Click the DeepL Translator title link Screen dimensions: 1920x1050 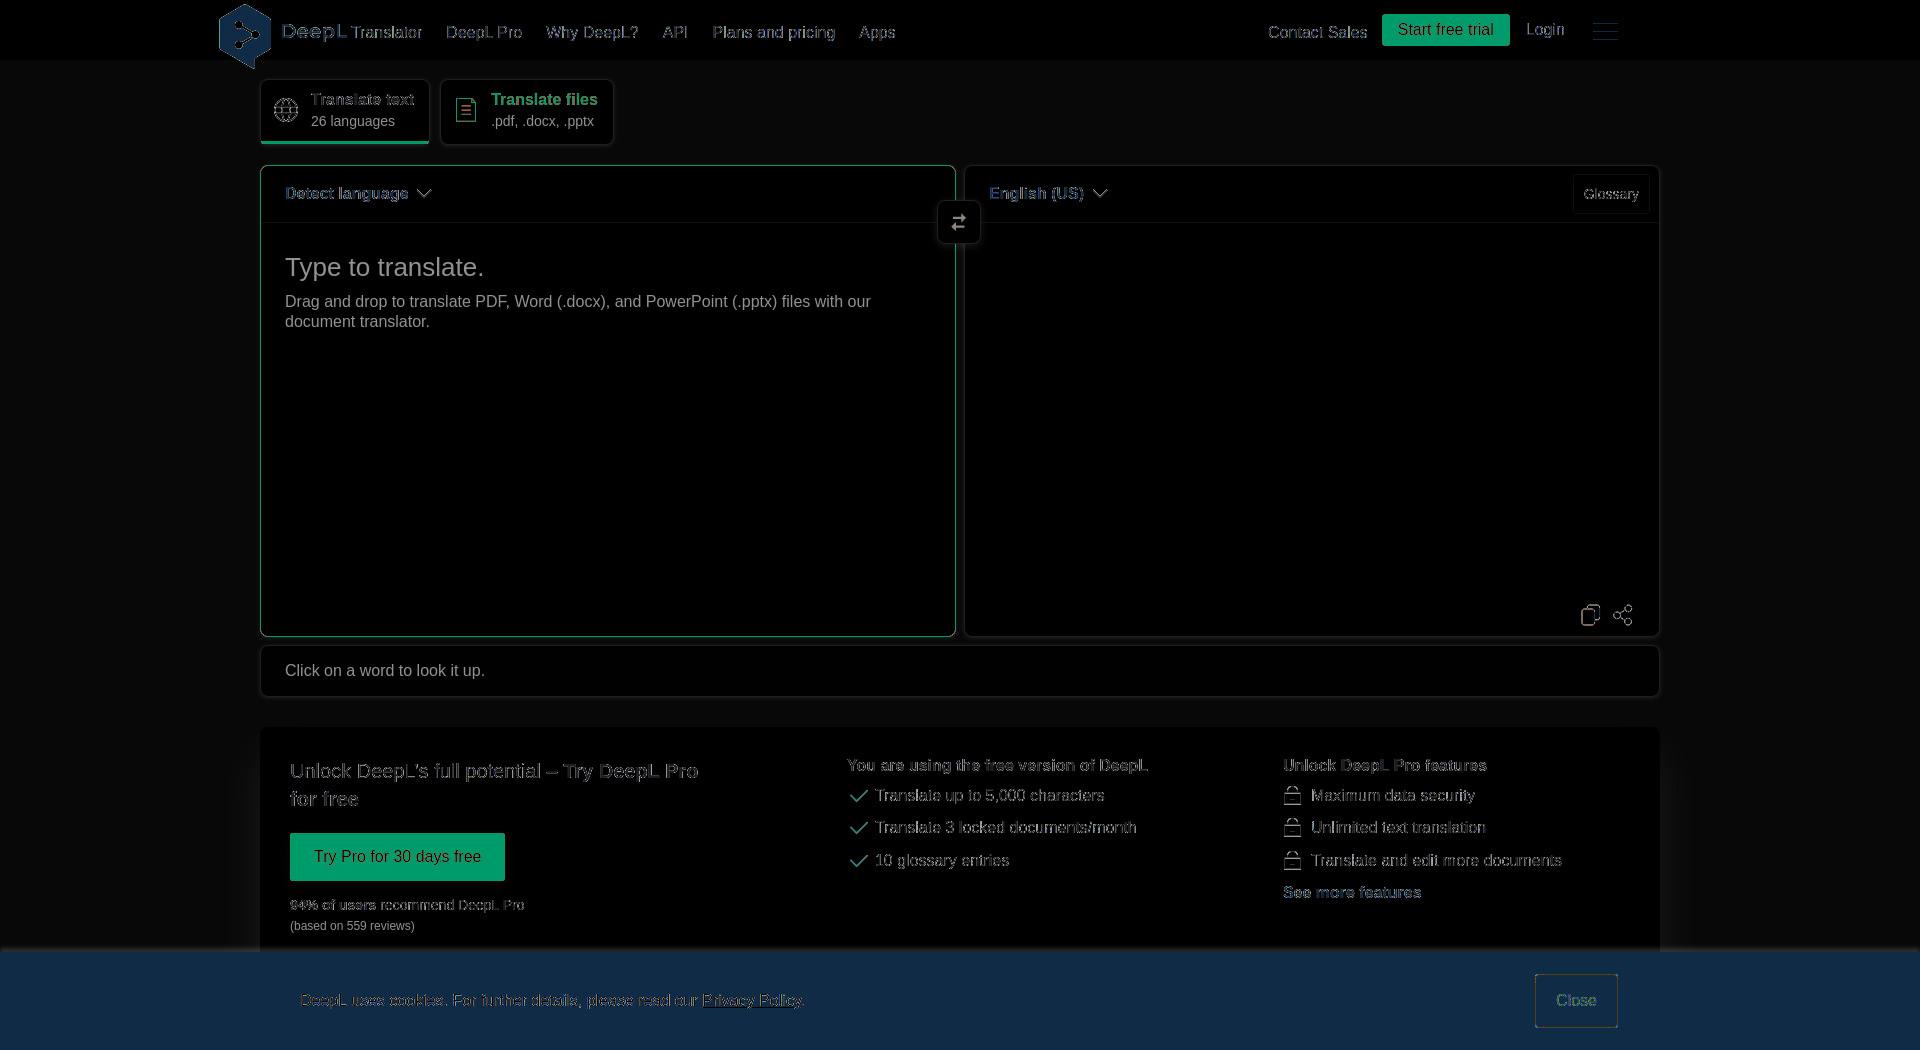[x=352, y=32]
